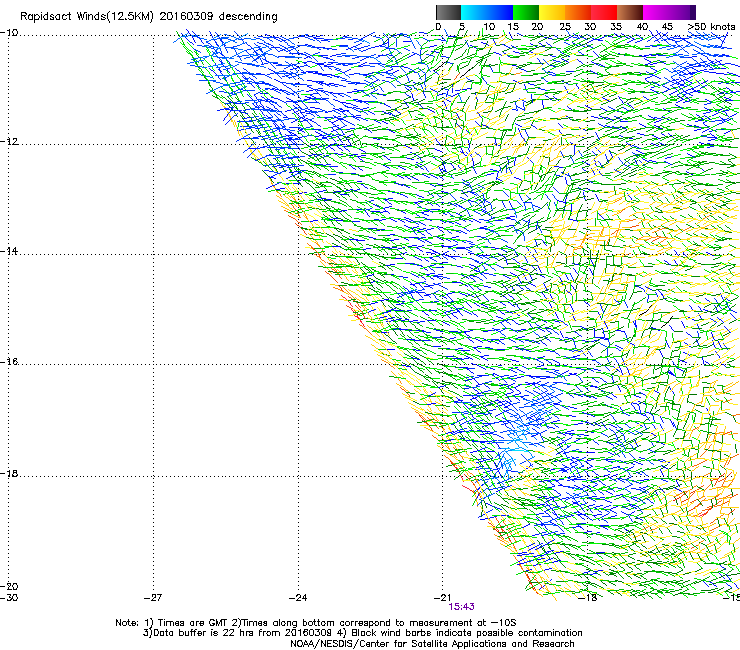Click the cyan 5-10 knots color swatch
Screen dimensions: 740x650
[x=474, y=12]
